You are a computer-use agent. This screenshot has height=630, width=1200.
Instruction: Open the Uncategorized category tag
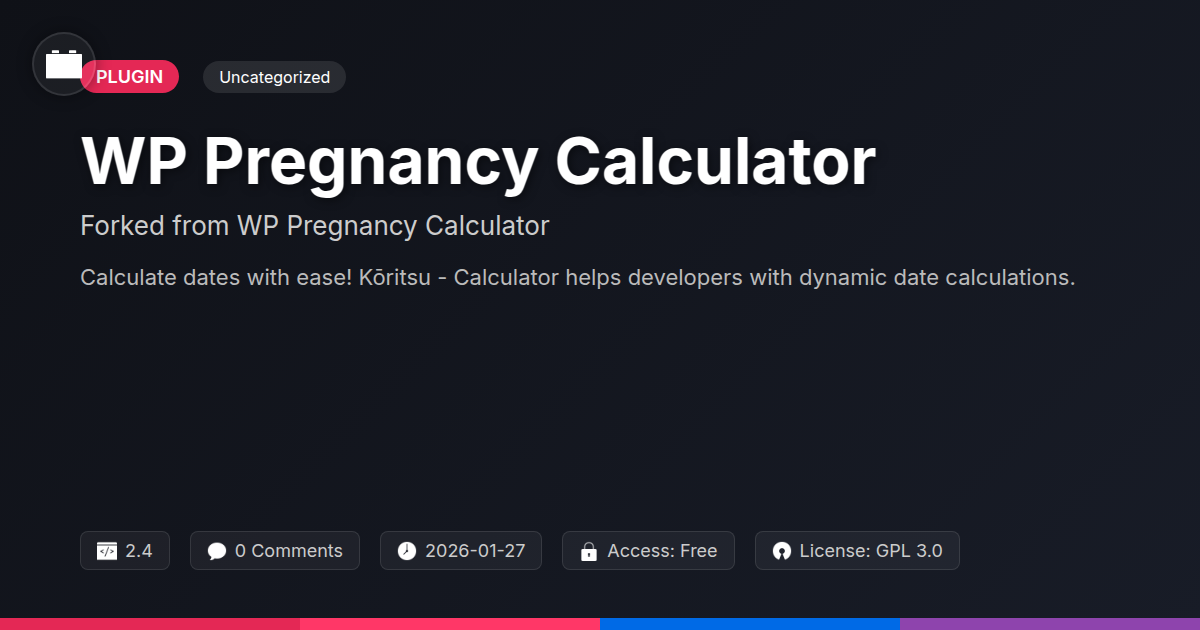click(274, 77)
